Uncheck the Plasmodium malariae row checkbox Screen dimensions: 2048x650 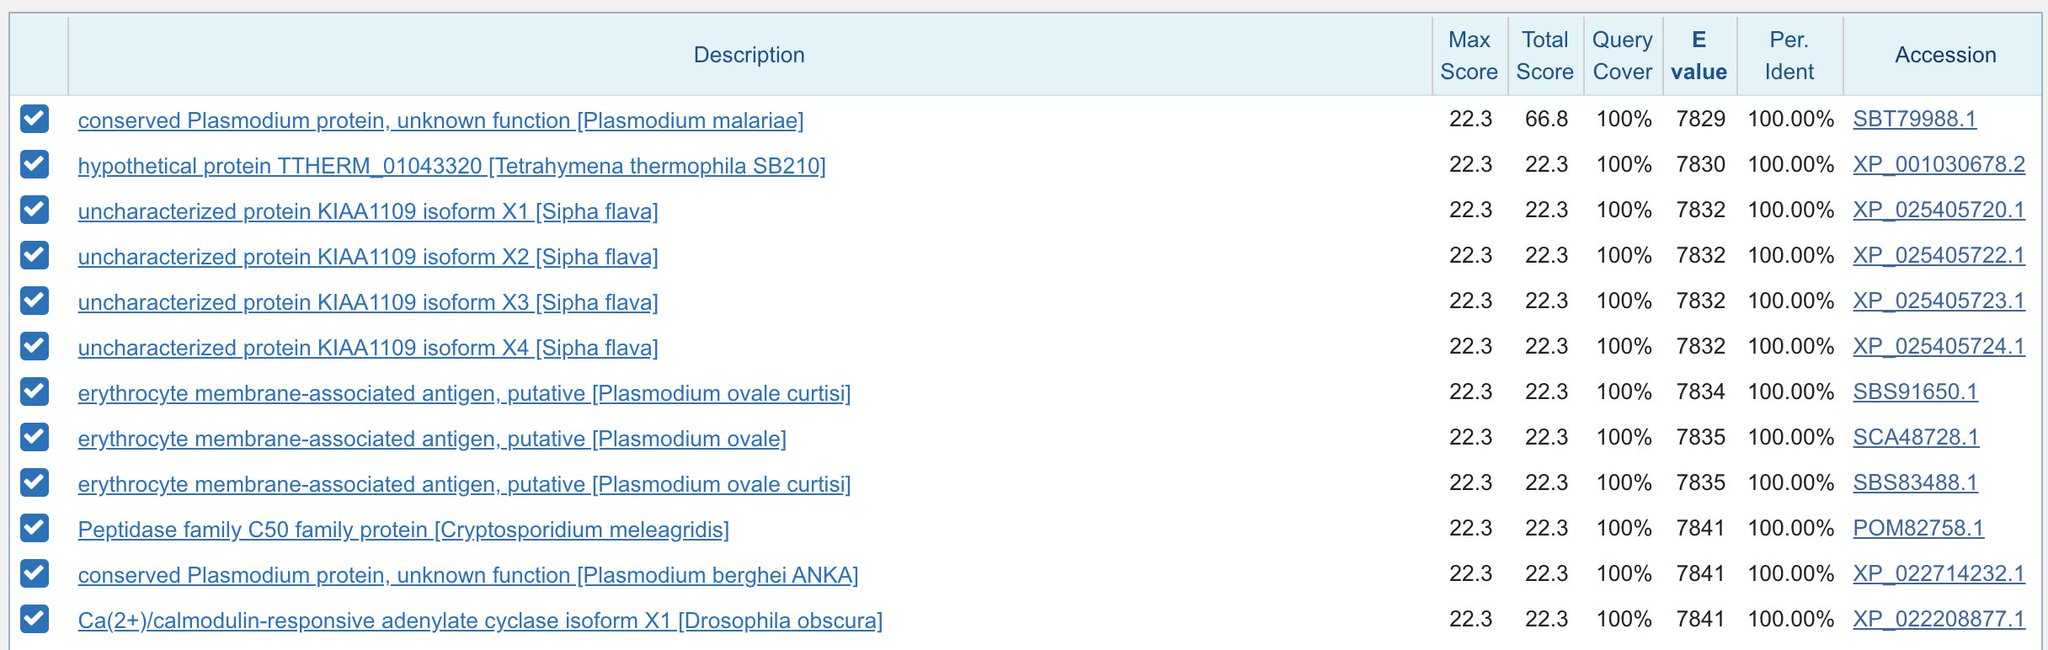click(x=34, y=119)
